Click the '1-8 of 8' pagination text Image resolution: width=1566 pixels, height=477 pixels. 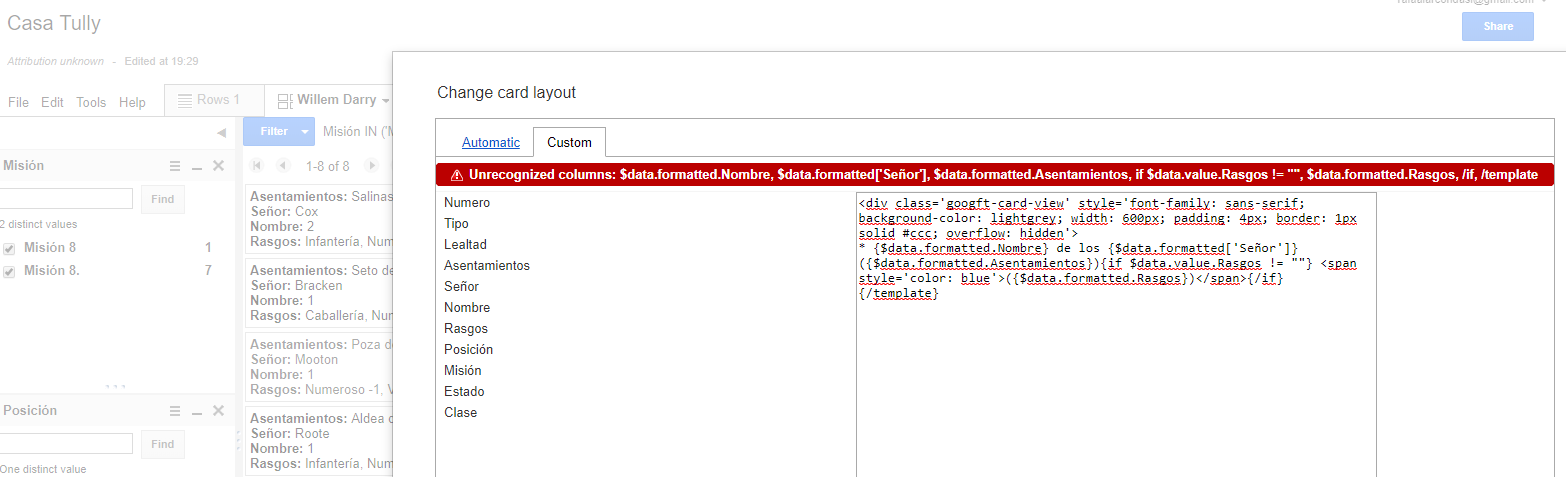pos(327,166)
